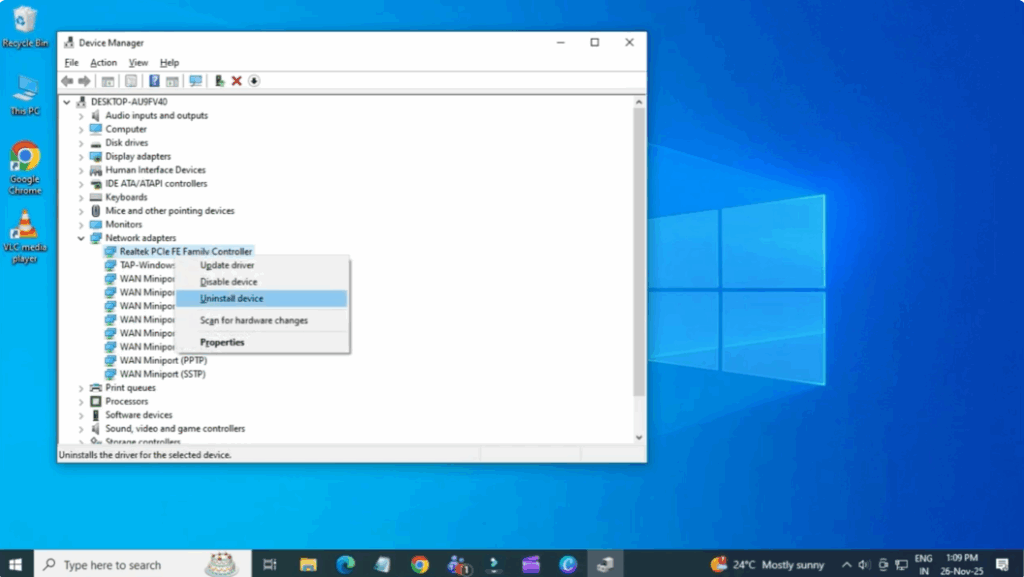Click the Help icon in the toolbar
1024x577 pixels.
pos(155,81)
